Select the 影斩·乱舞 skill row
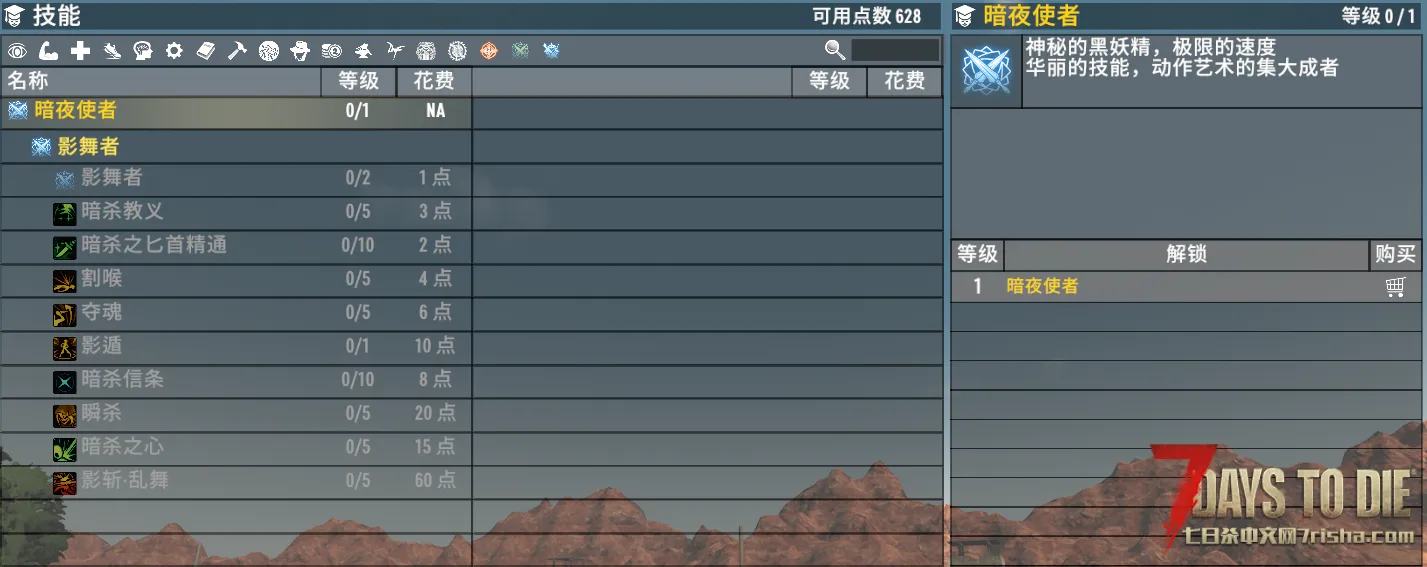Image resolution: width=1427 pixels, height=567 pixels. pyautogui.click(x=125, y=481)
